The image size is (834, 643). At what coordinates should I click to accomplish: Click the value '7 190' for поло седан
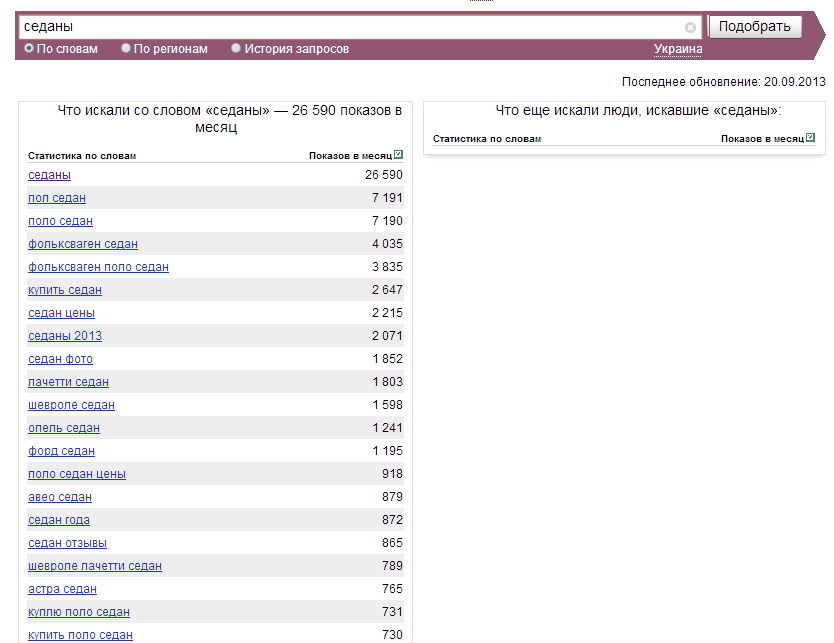[x=387, y=221]
